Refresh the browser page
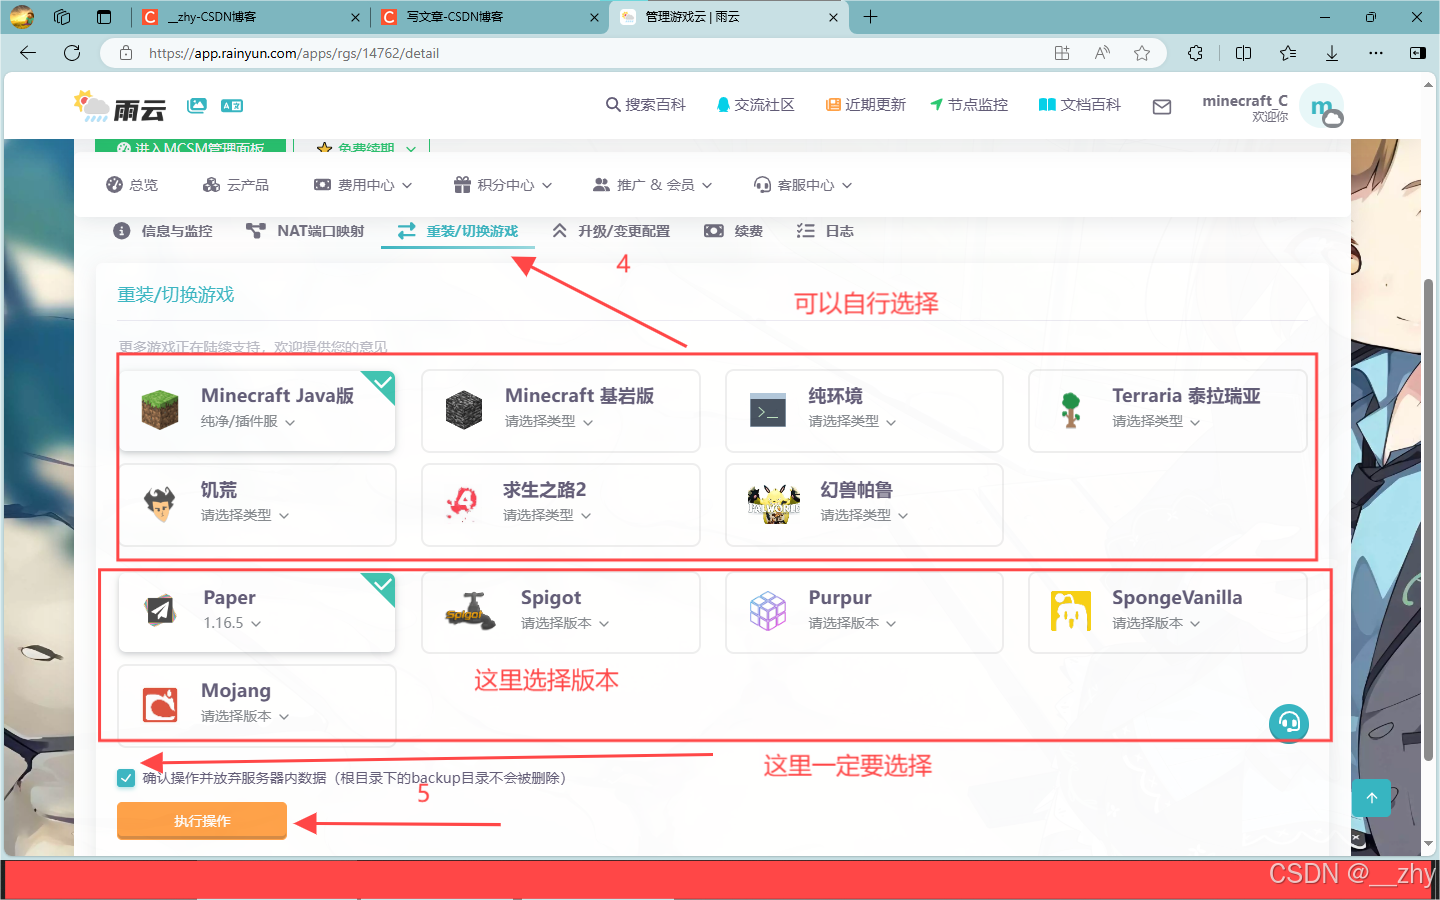Image resolution: width=1440 pixels, height=900 pixels. [72, 53]
